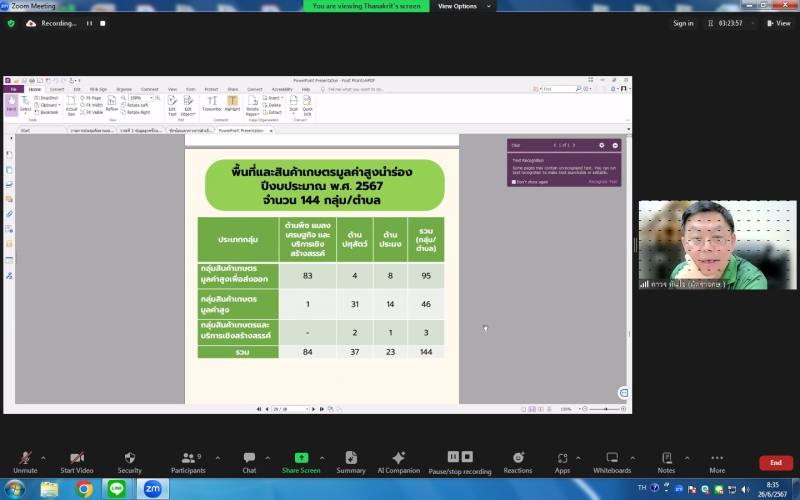Open the Reactions menu

pos(518,462)
